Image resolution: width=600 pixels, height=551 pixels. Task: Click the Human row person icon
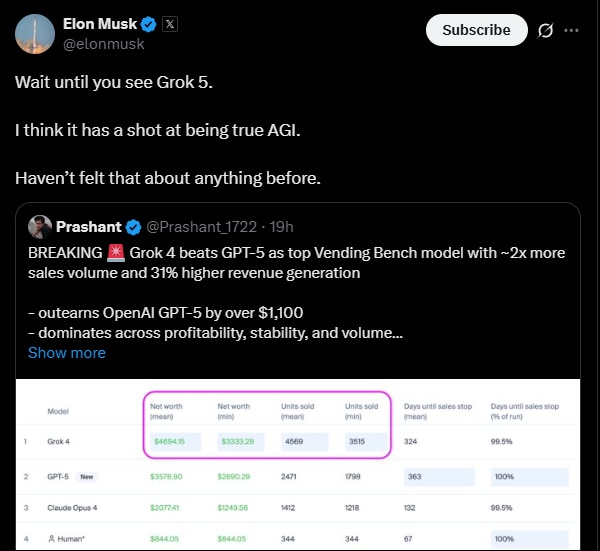[x=51, y=539]
